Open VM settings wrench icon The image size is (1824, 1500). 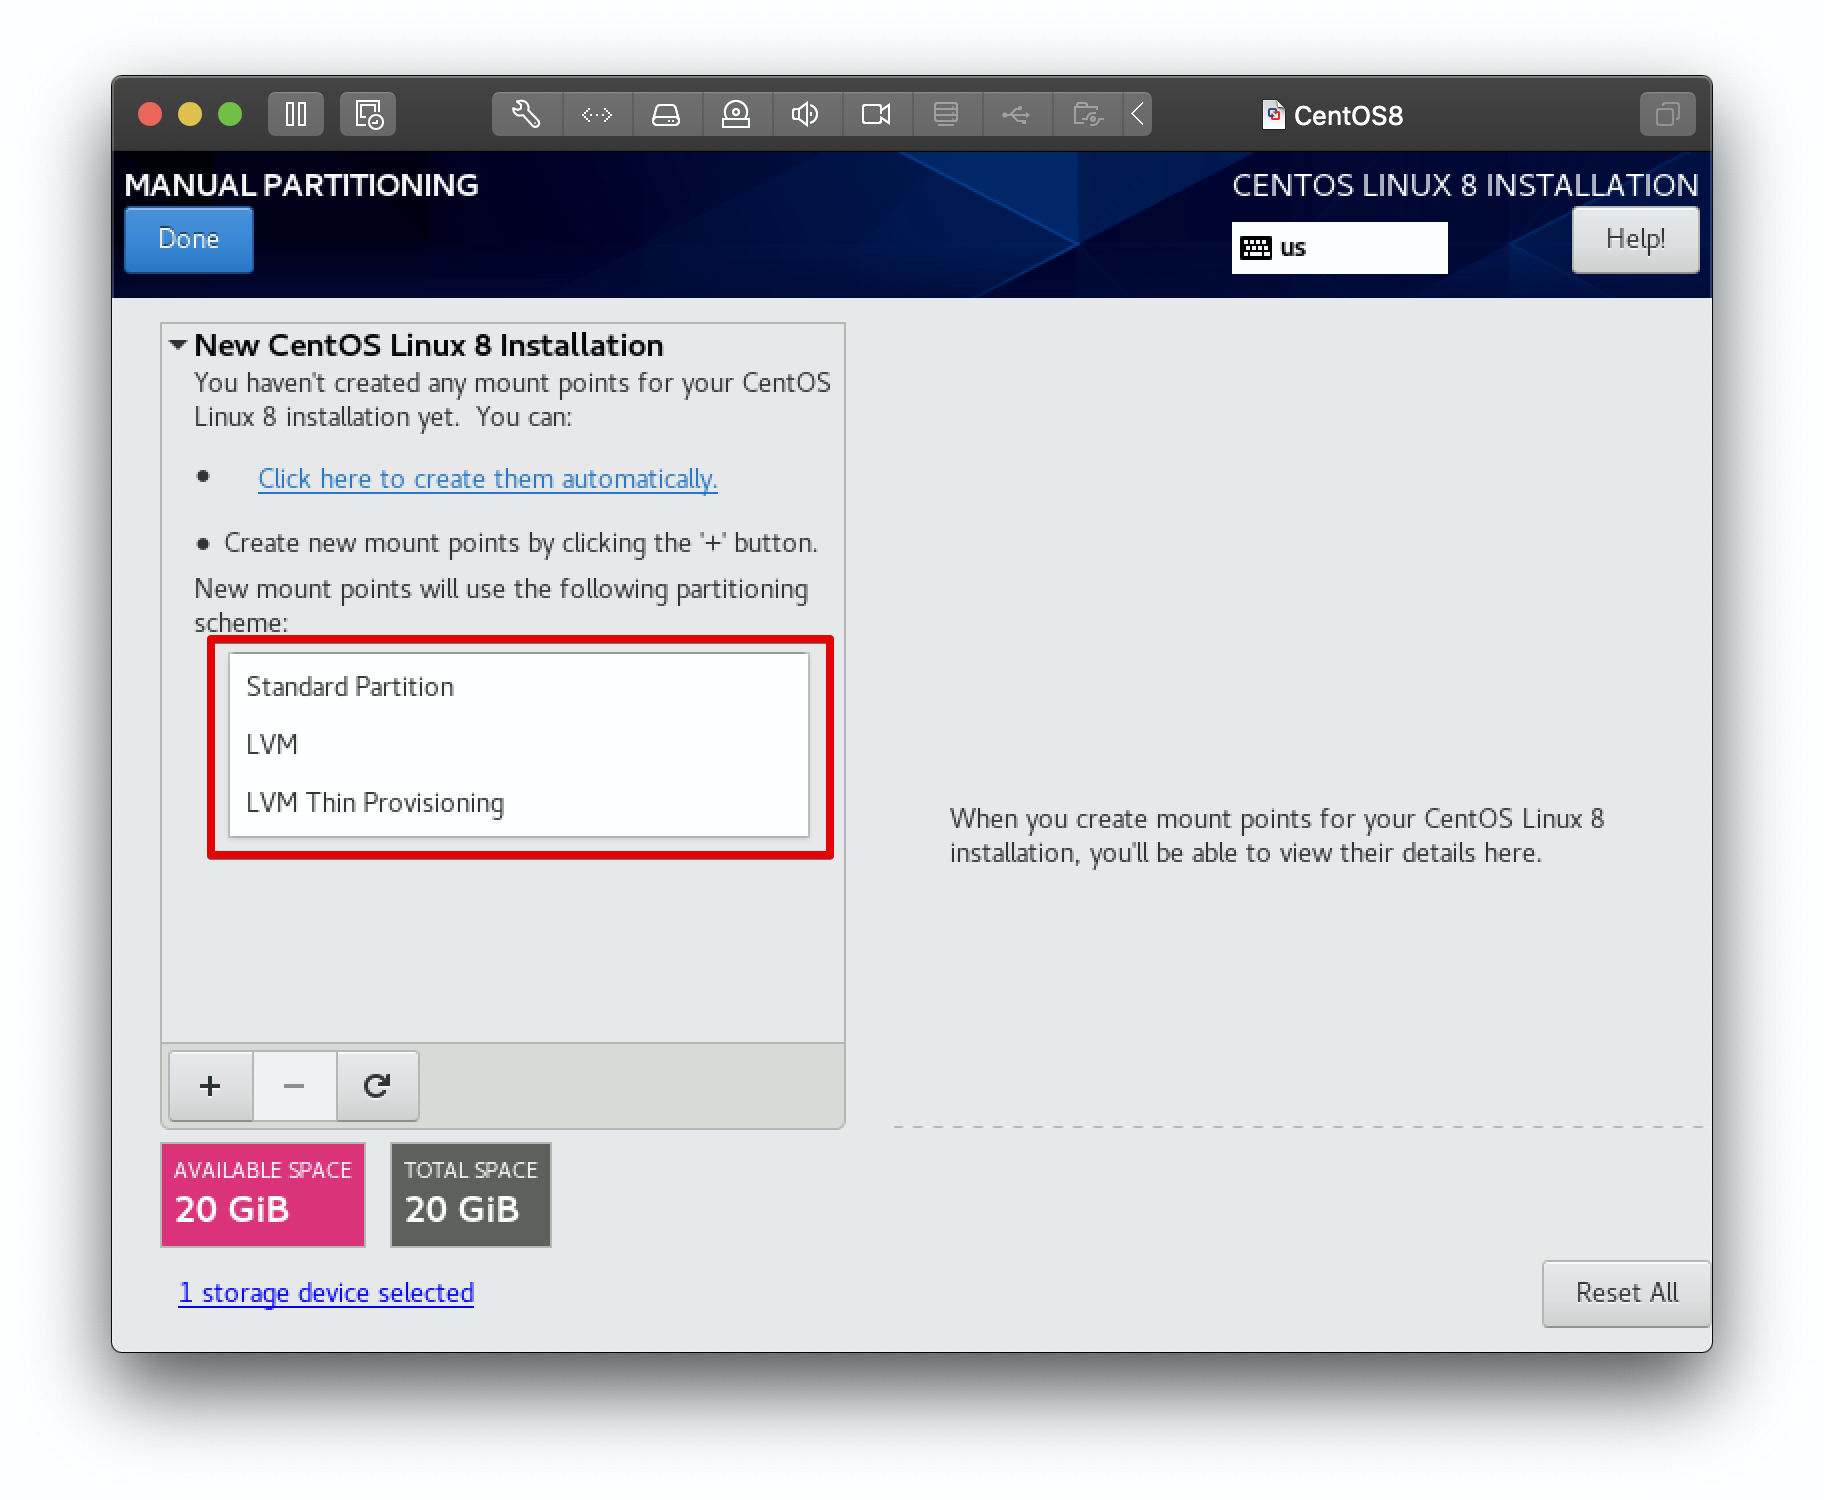coord(527,114)
